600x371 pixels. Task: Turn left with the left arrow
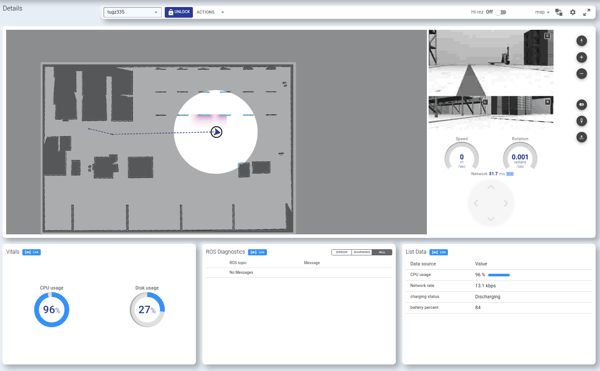click(476, 203)
